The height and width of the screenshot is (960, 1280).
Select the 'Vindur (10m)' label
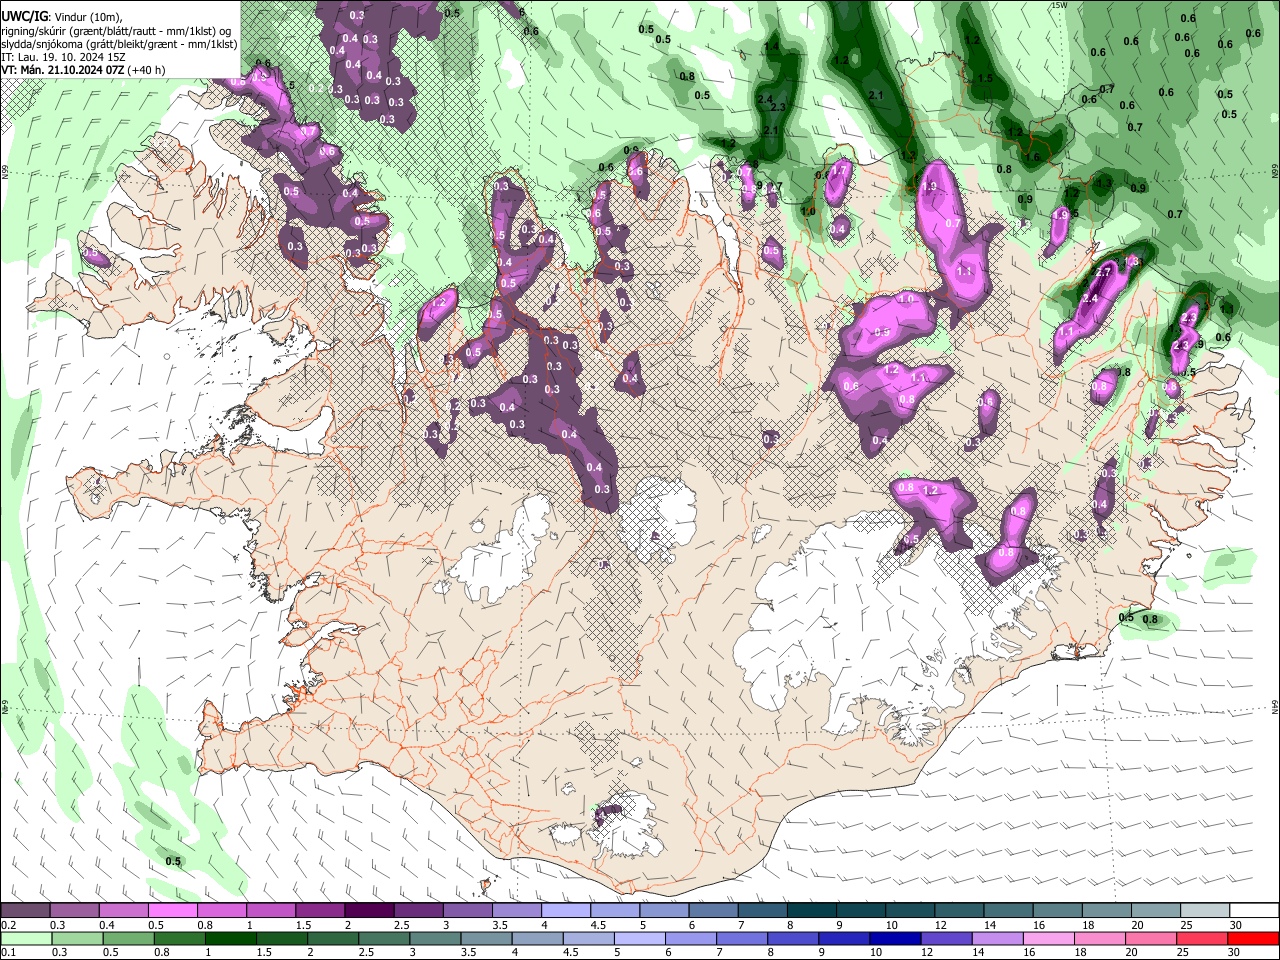click(x=86, y=16)
